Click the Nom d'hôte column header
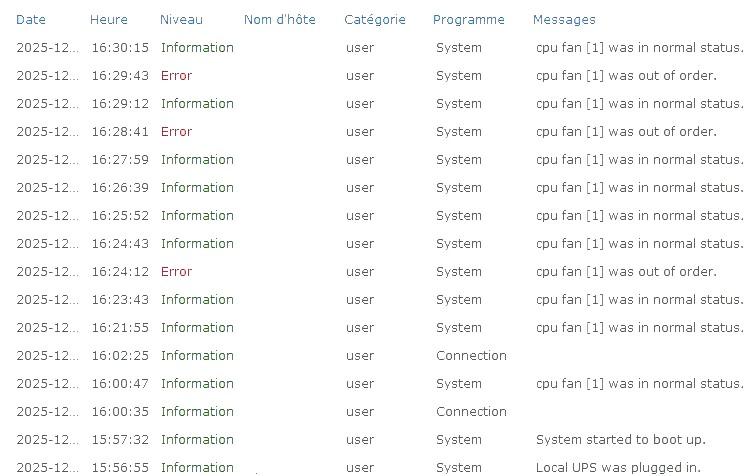 click(279, 19)
